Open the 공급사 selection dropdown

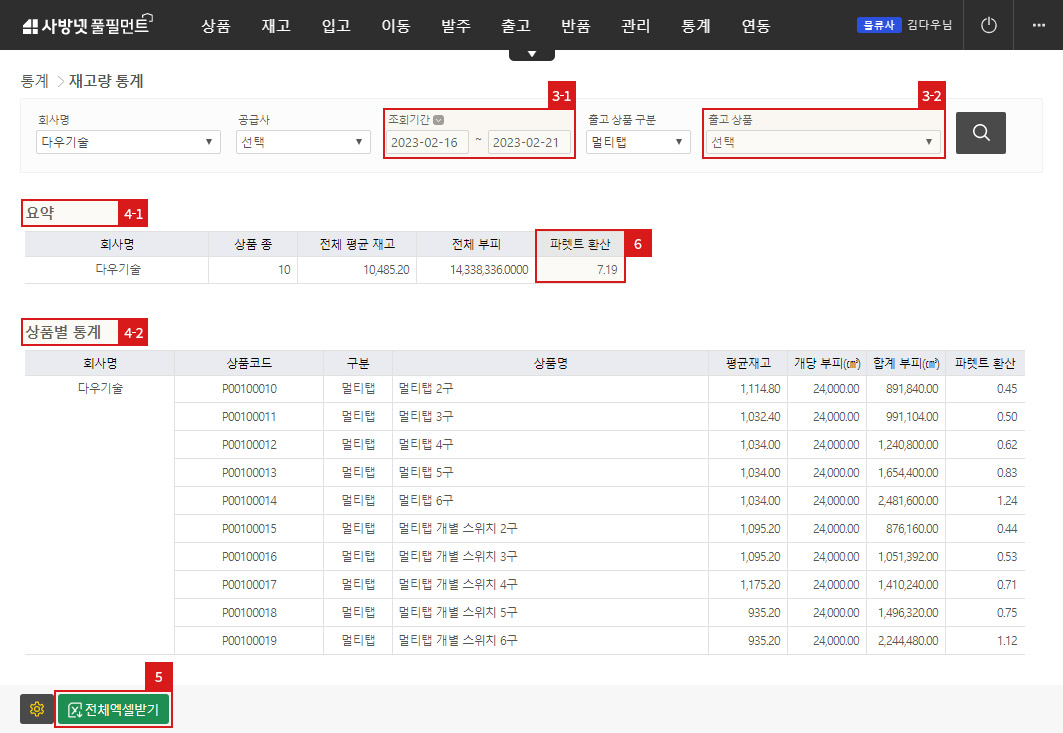[x=302, y=142]
